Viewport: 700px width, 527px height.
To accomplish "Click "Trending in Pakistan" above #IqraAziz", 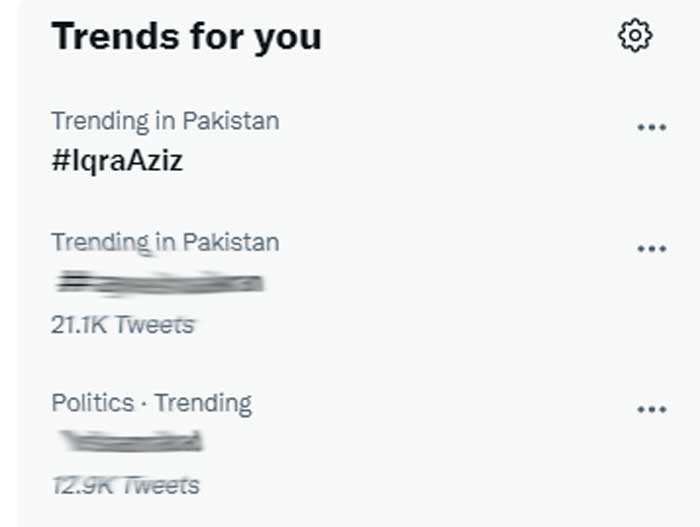I will click(x=165, y=122).
